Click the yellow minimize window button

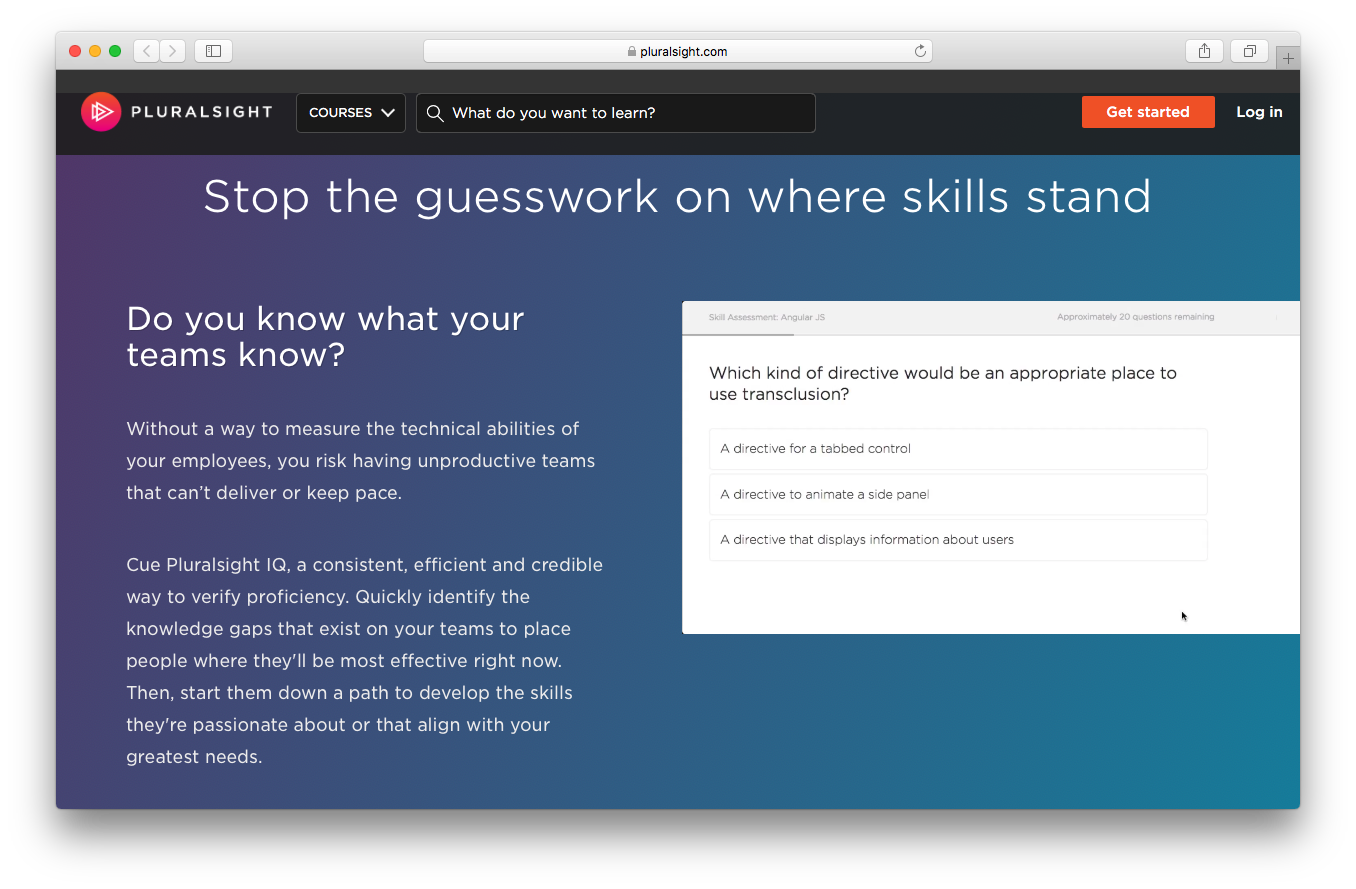[x=95, y=51]
